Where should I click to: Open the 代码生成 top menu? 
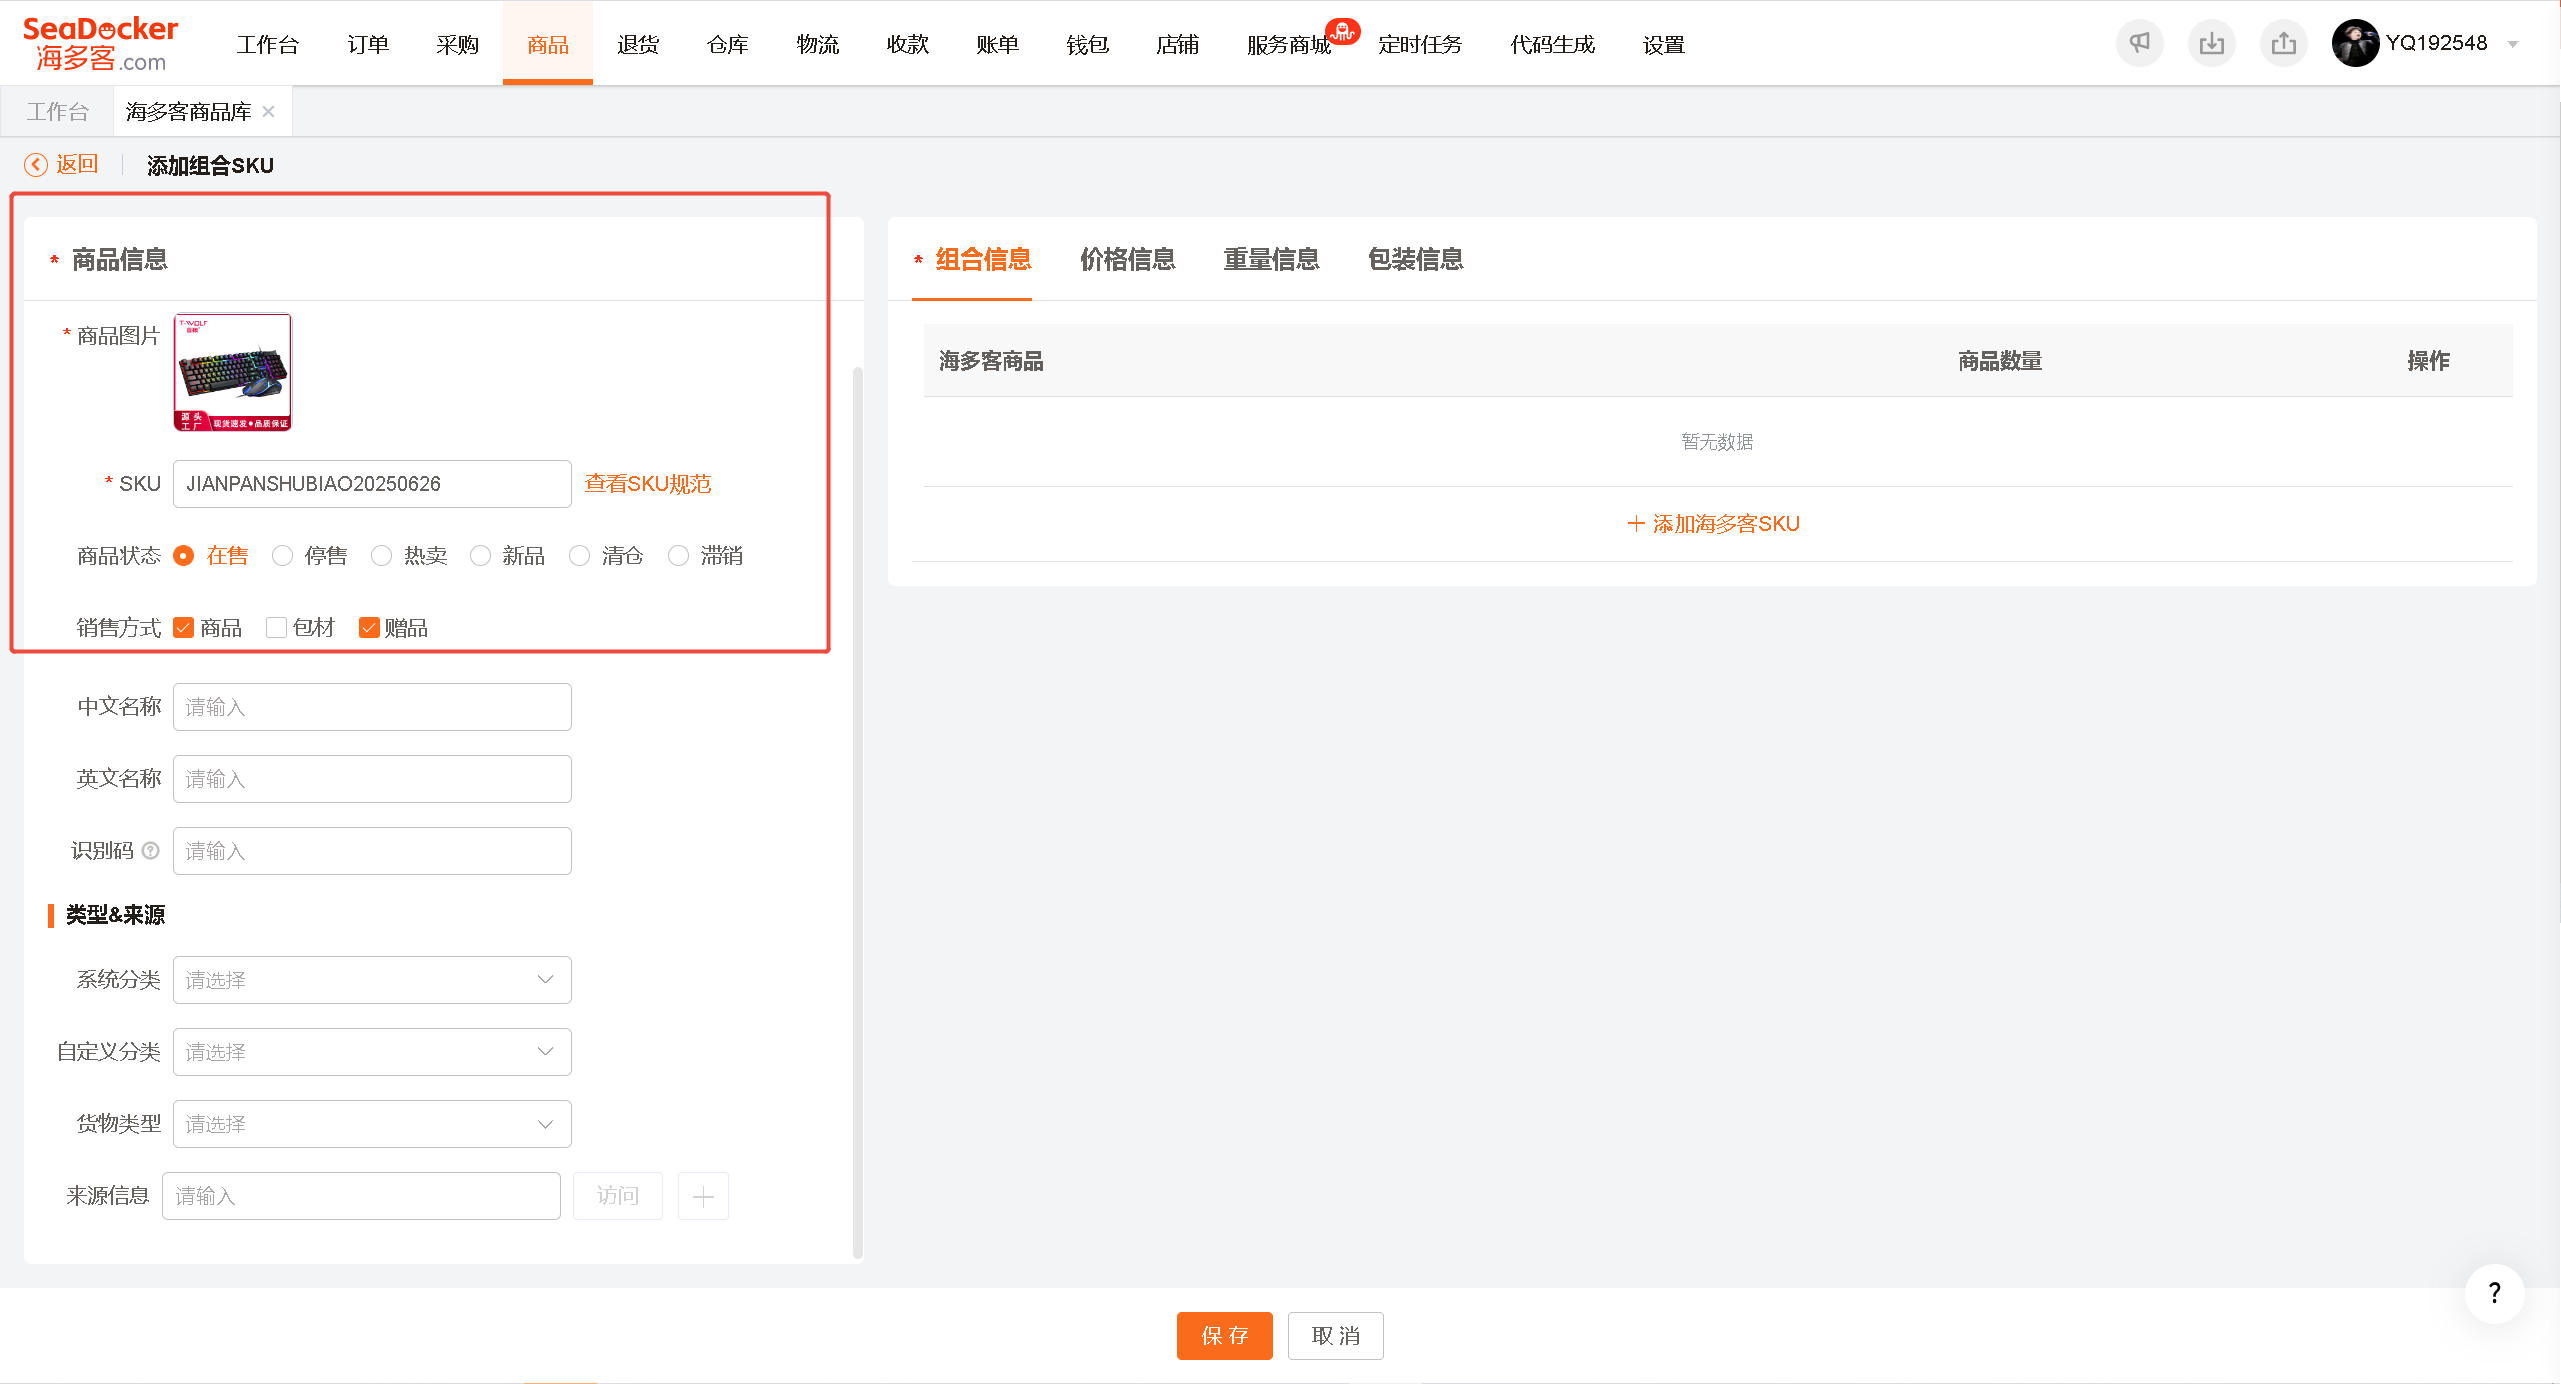pos(1553,44)
